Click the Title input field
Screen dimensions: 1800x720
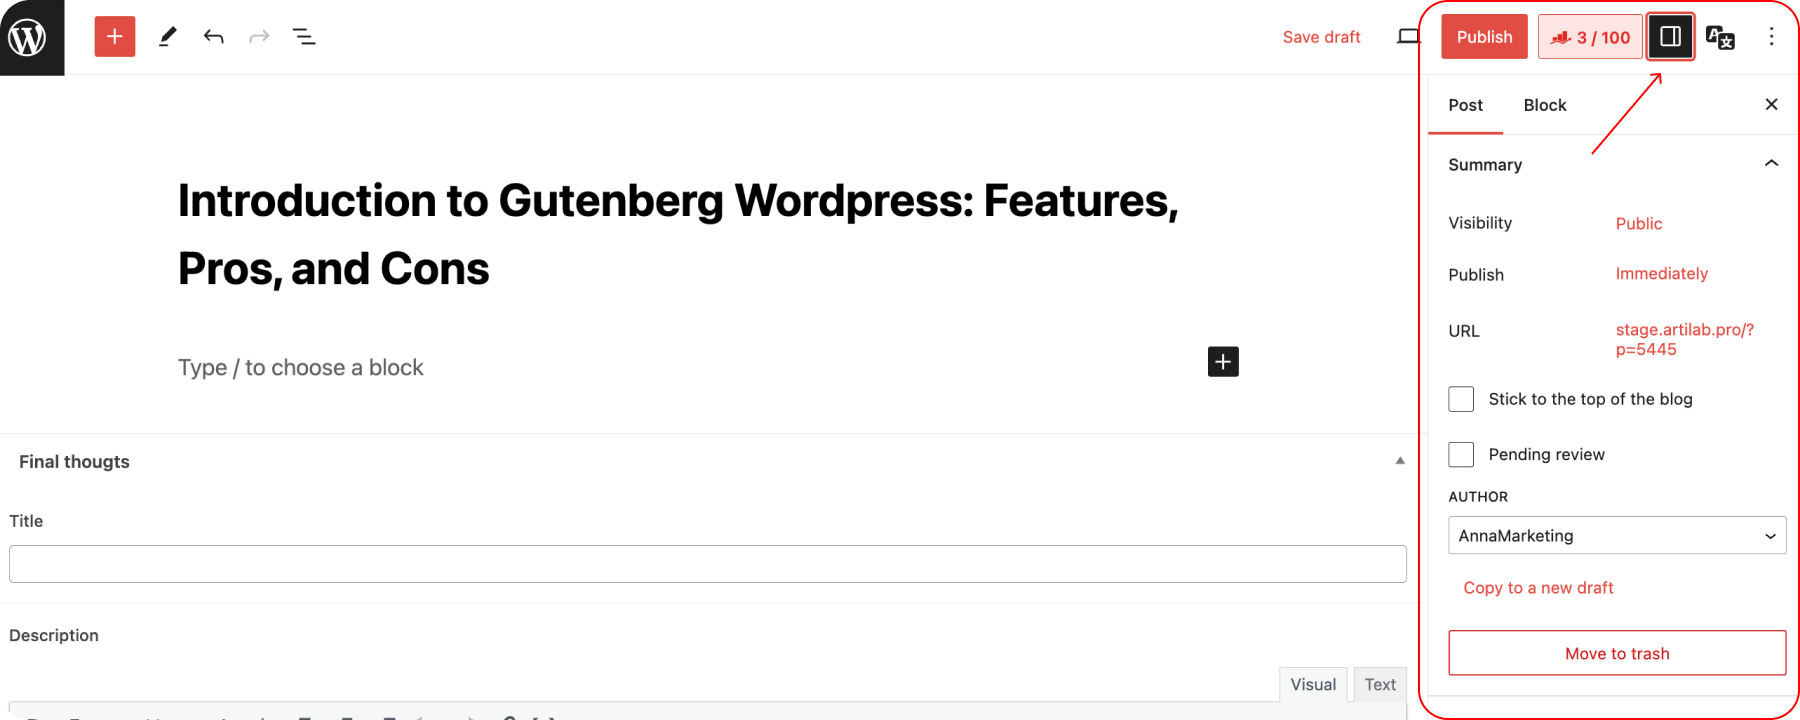click(707, 564)
